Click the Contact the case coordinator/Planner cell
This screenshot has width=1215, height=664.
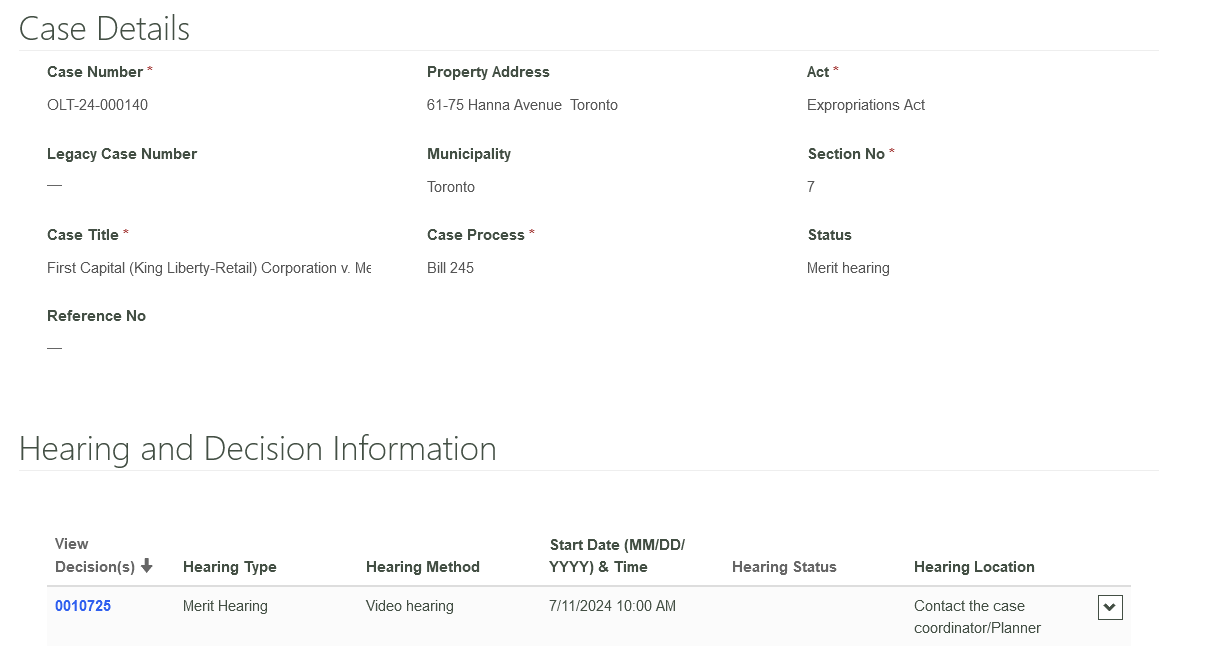coord(977,617)
